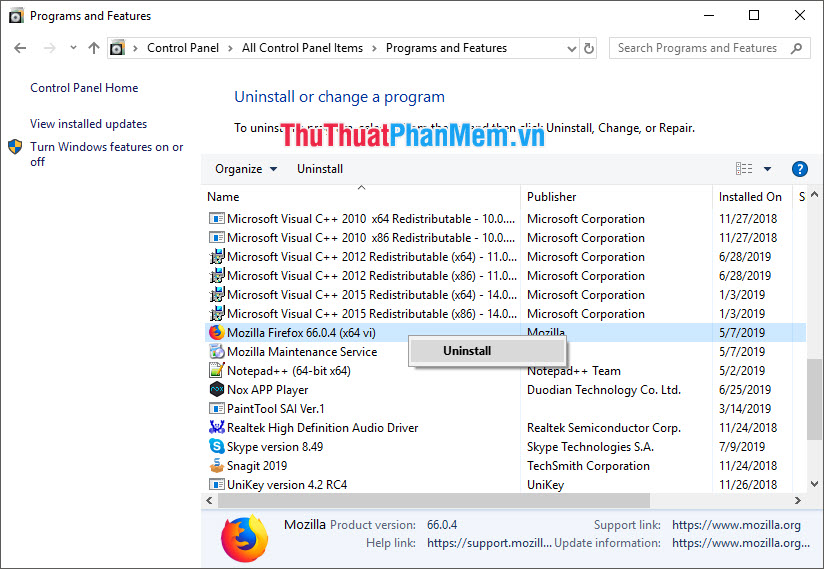Click the UniKey icon
Screen dimensions: 824x569
click(x=217, y=484)
